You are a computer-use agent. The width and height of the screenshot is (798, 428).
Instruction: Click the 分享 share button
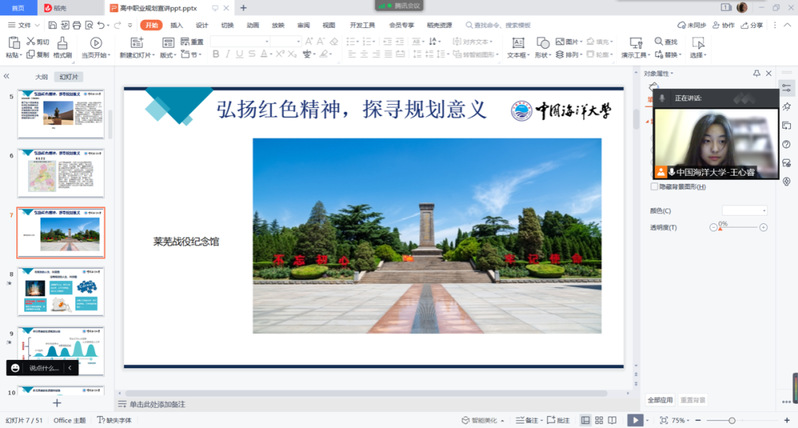click(751, 25)
